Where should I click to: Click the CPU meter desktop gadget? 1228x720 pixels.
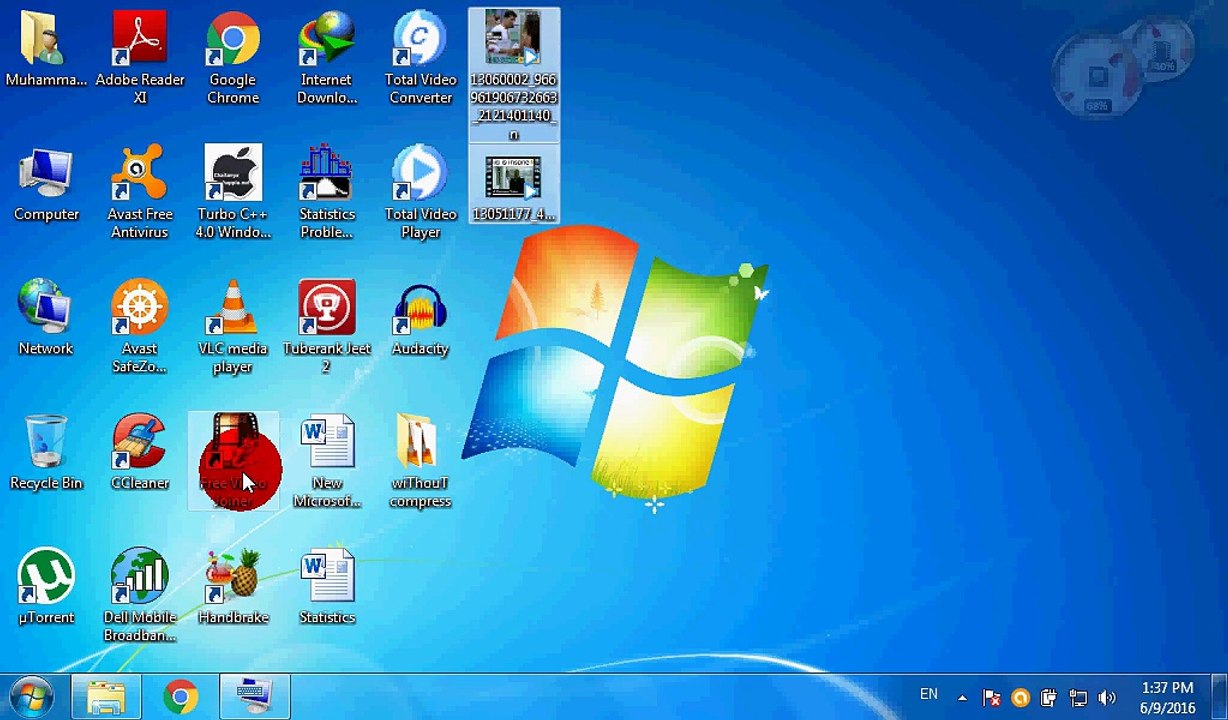click(1097, 78)
